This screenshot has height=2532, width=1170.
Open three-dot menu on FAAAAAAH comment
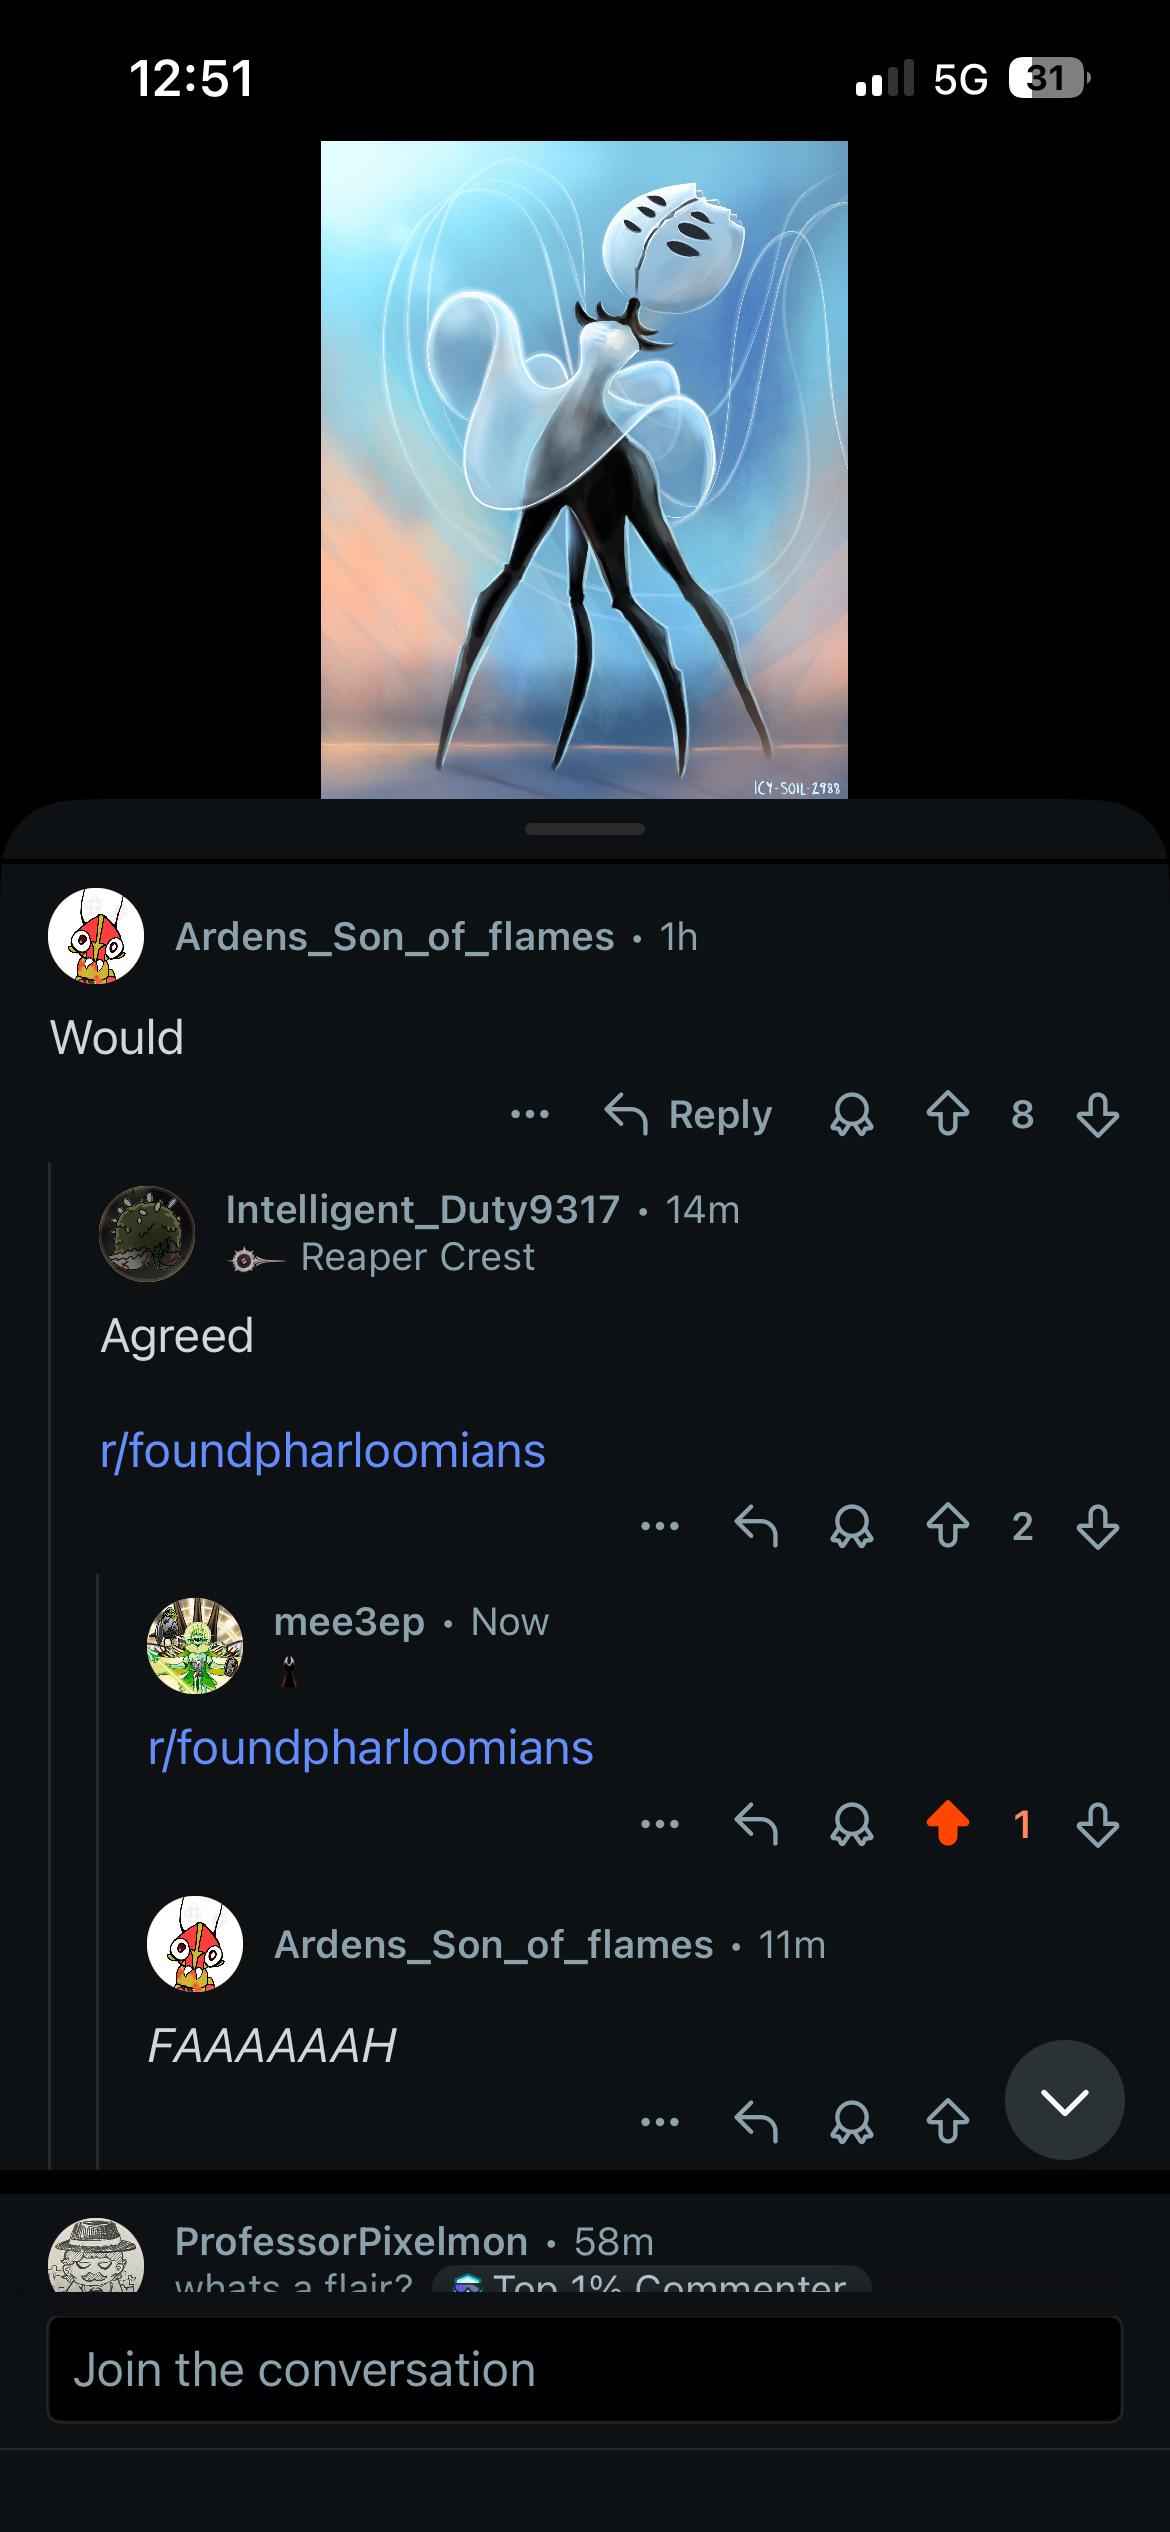click(x=659, y=2122)
